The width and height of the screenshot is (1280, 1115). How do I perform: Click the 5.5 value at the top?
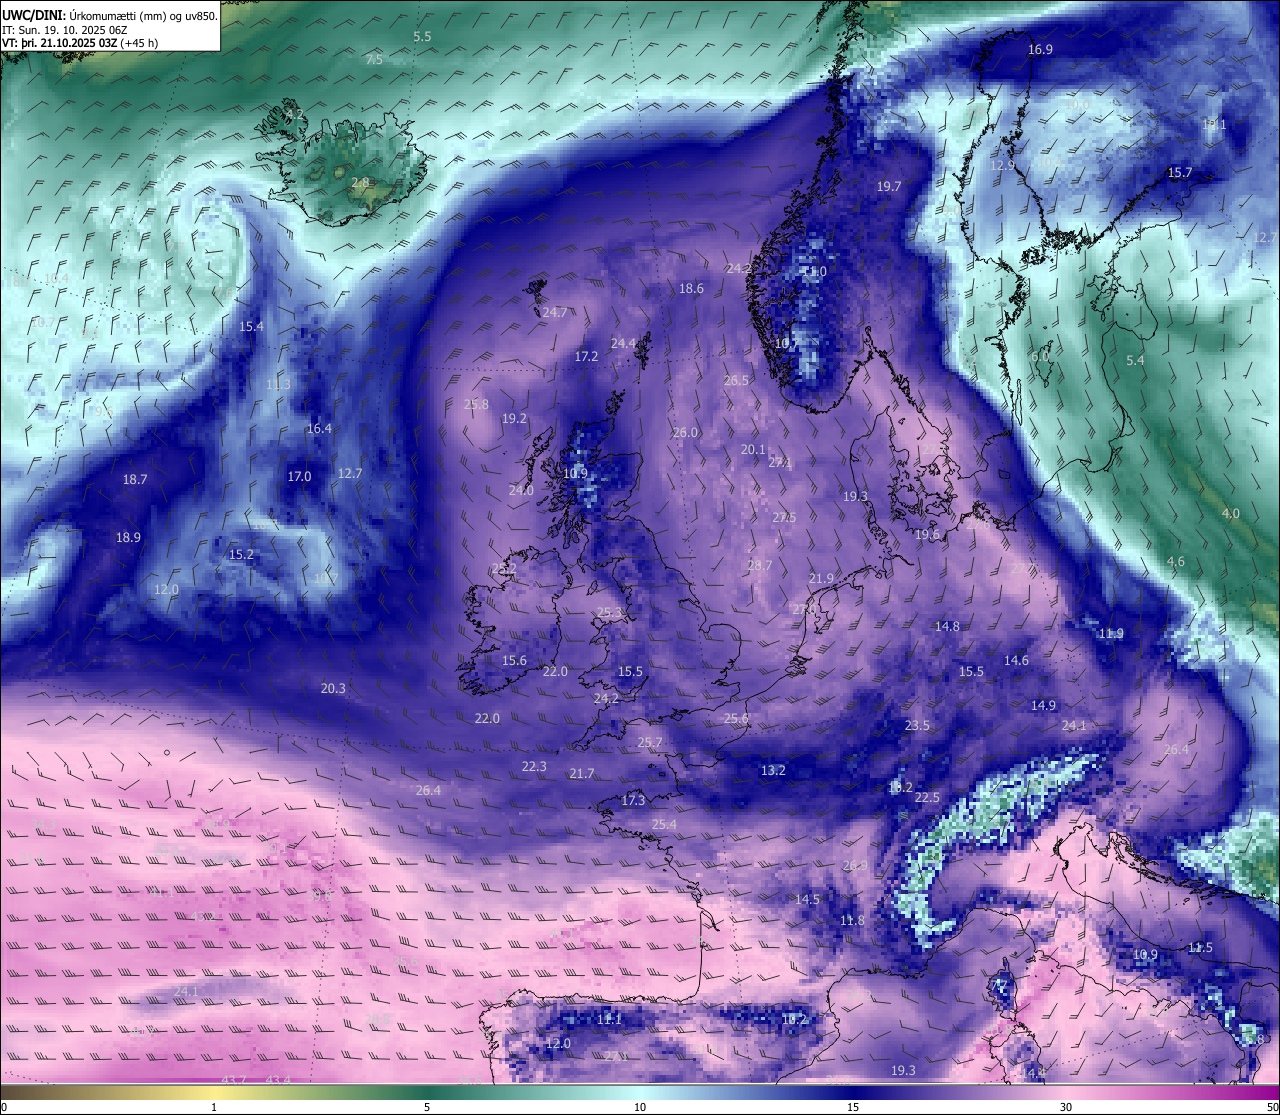(422, 36)
